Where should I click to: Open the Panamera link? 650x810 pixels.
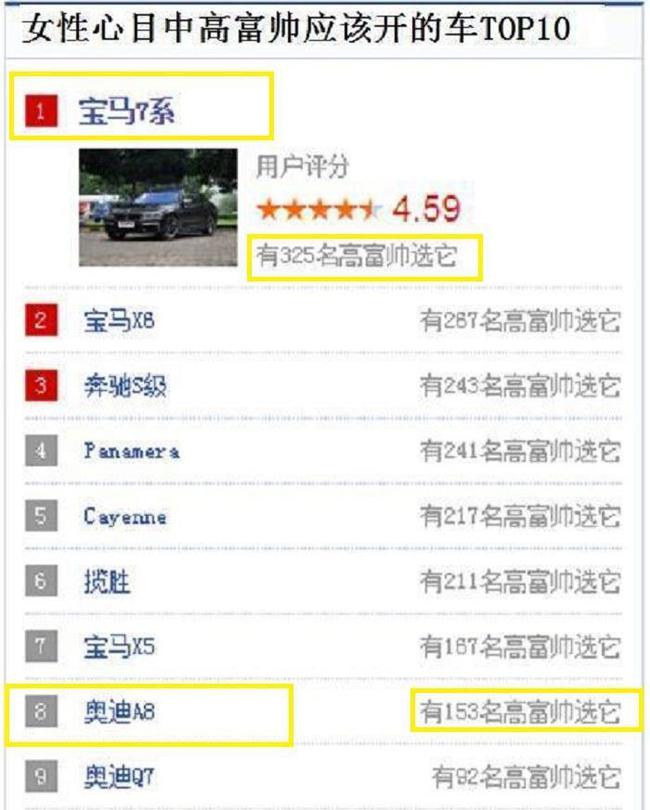click(x=132, y=451)
